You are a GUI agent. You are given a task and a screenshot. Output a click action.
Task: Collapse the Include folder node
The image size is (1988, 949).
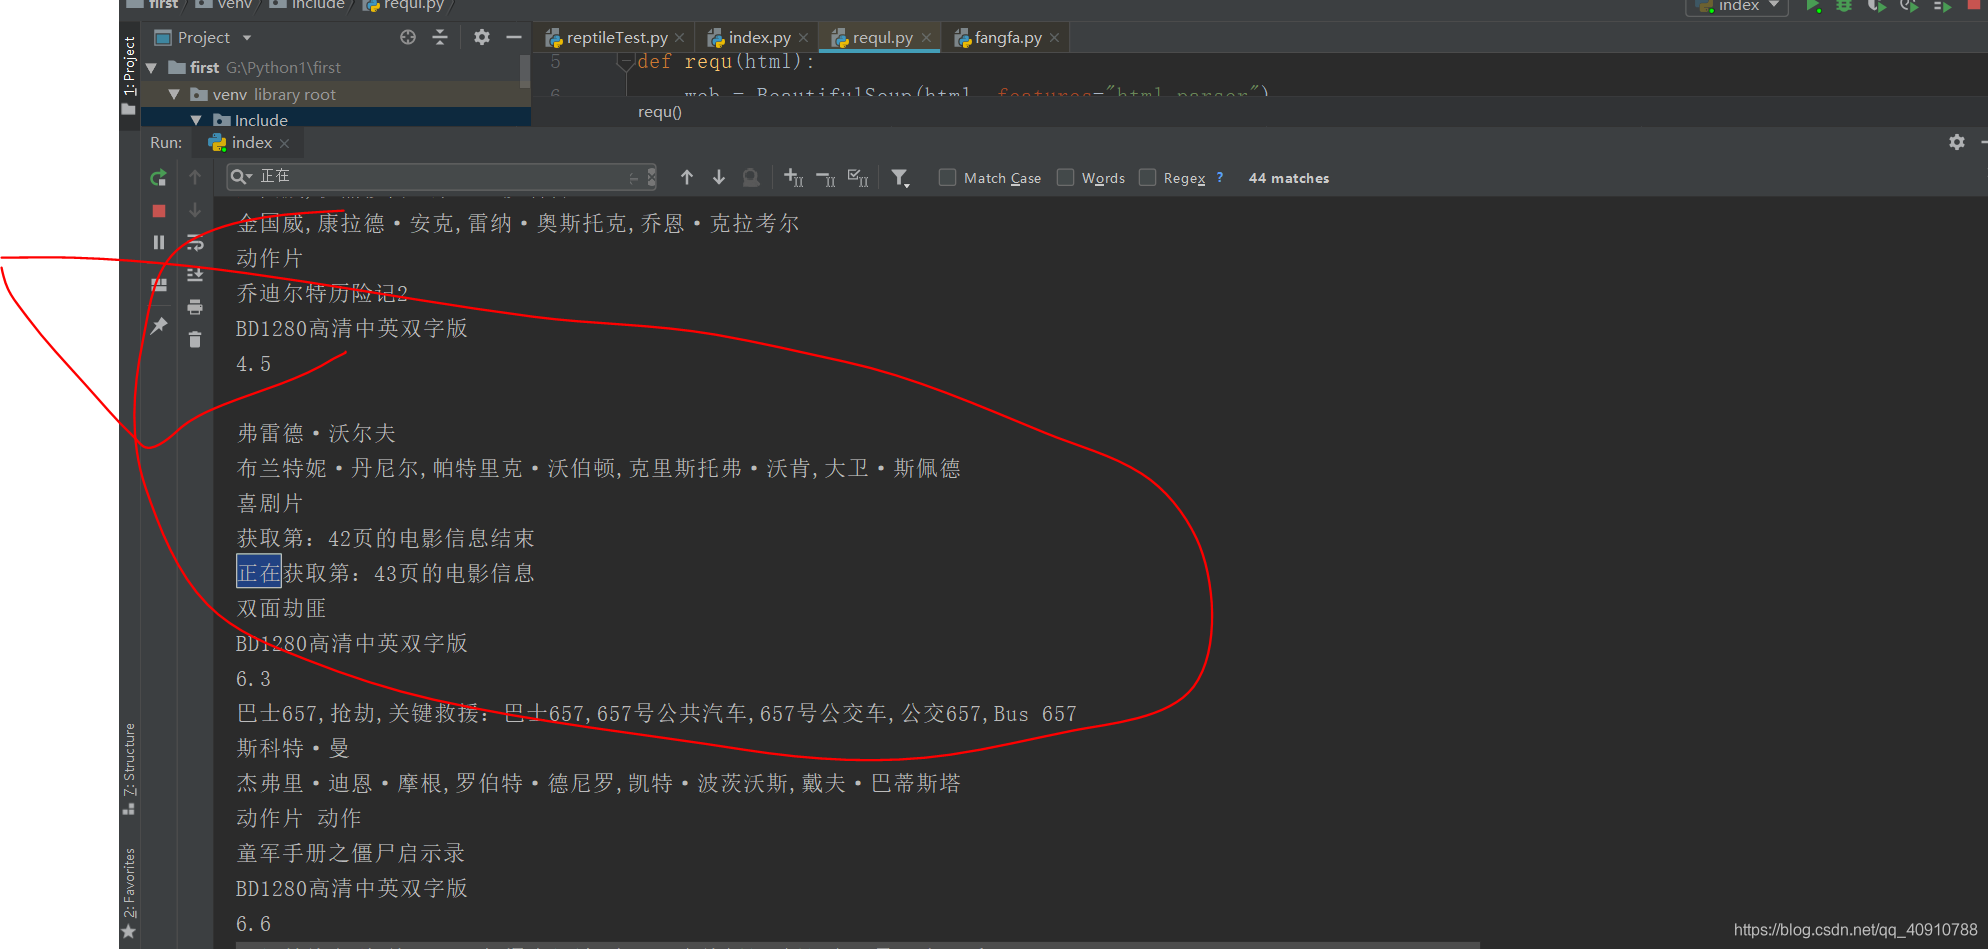196,120
